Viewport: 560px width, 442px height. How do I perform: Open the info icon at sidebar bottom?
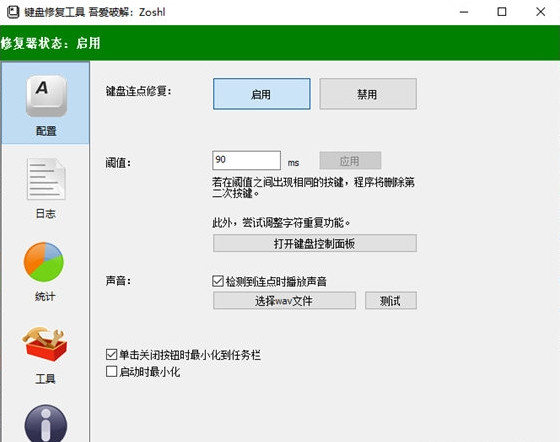click(x=46, y=424)
